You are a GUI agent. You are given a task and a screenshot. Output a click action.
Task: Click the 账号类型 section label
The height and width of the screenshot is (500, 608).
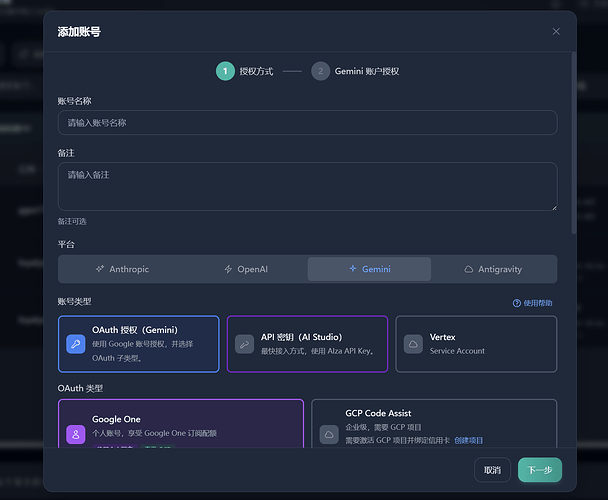click(x=74, y=301)
